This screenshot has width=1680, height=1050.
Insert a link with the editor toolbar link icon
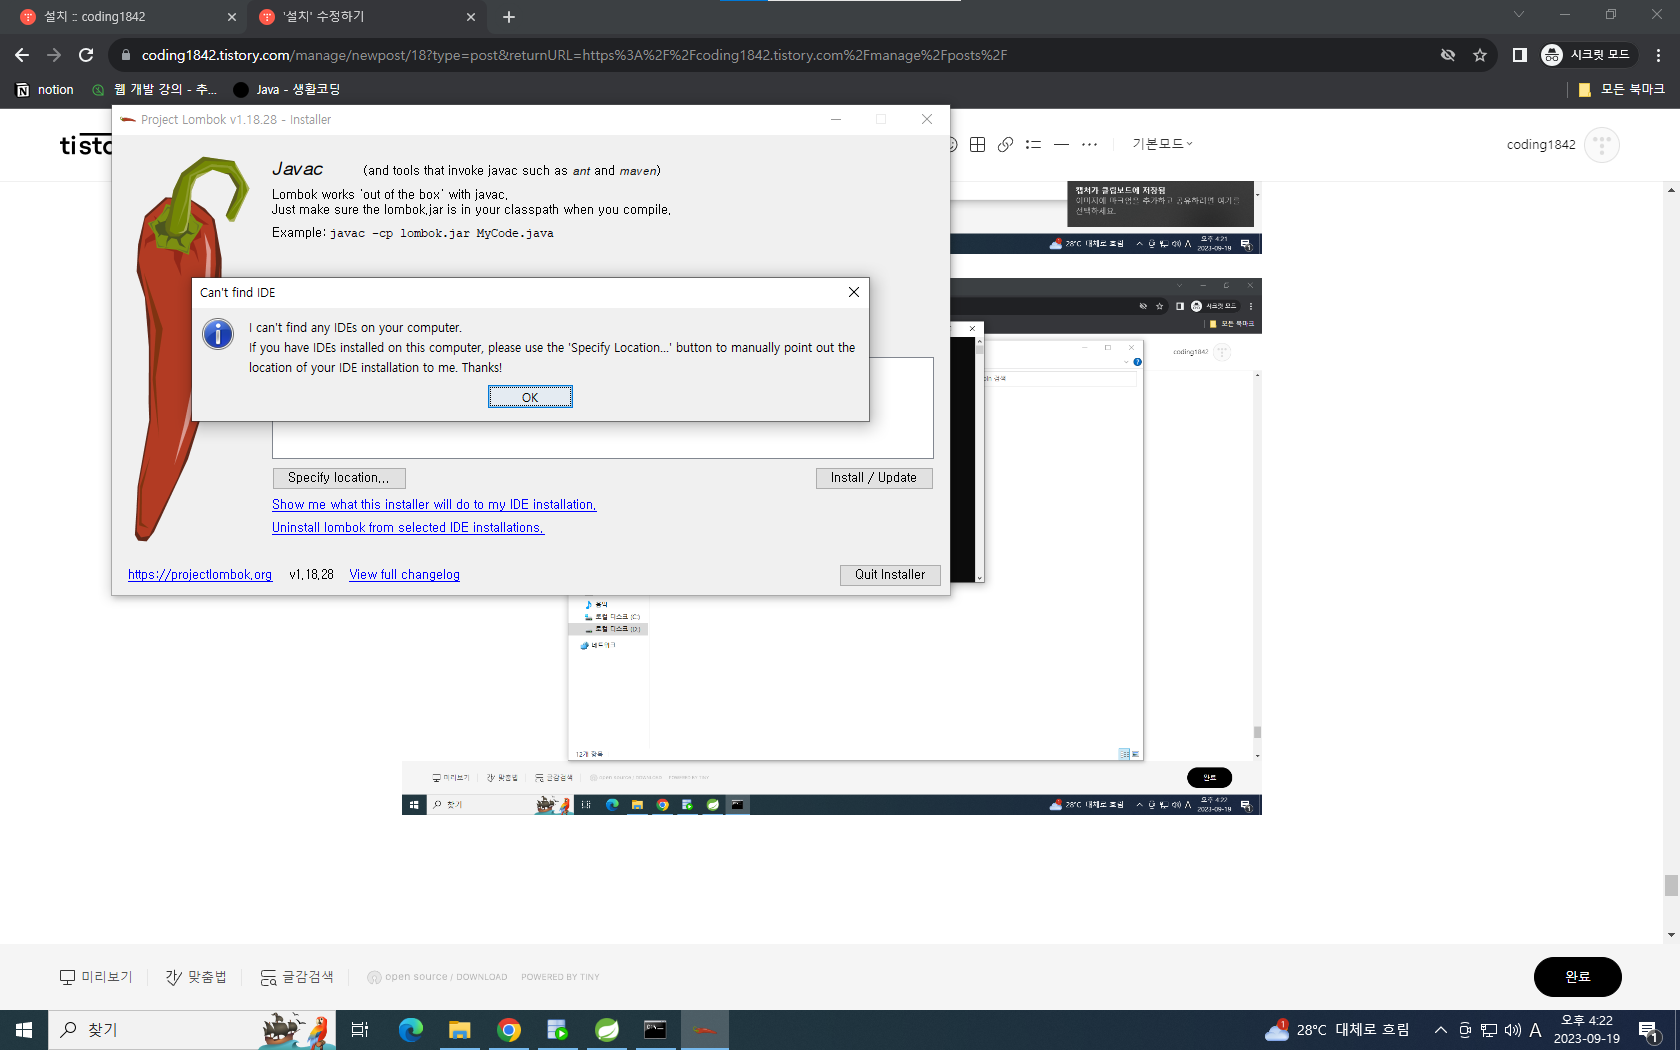[x=1006, y=144]
